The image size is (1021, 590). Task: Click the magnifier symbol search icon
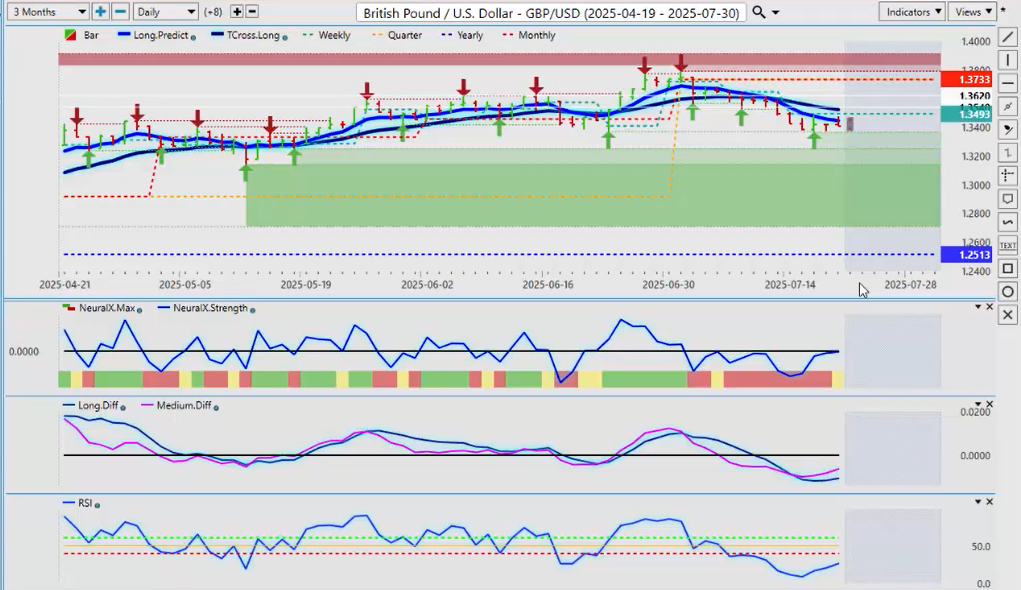(759, 11)
